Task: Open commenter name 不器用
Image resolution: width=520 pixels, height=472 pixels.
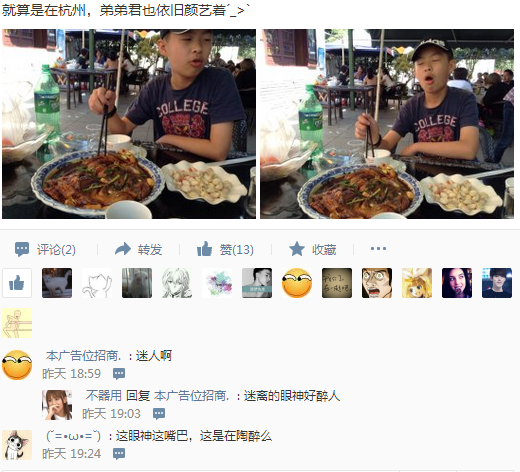Action: click(104, 396)
